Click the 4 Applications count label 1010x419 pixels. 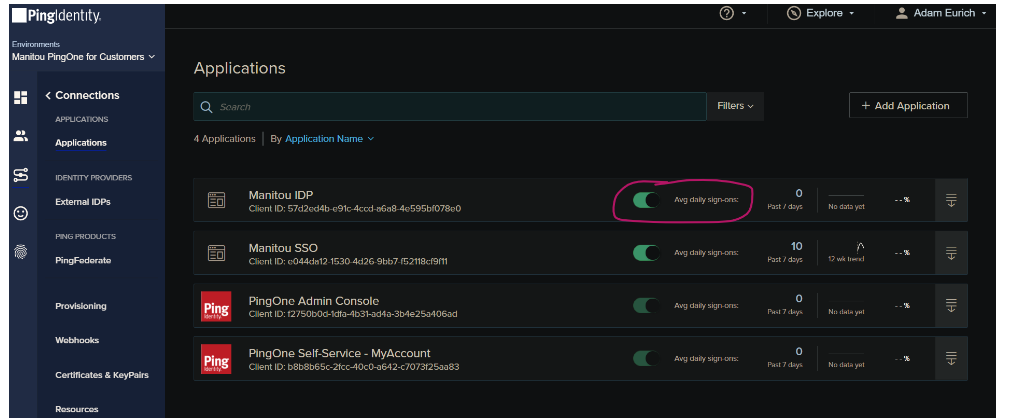click(x=225, y=139)
